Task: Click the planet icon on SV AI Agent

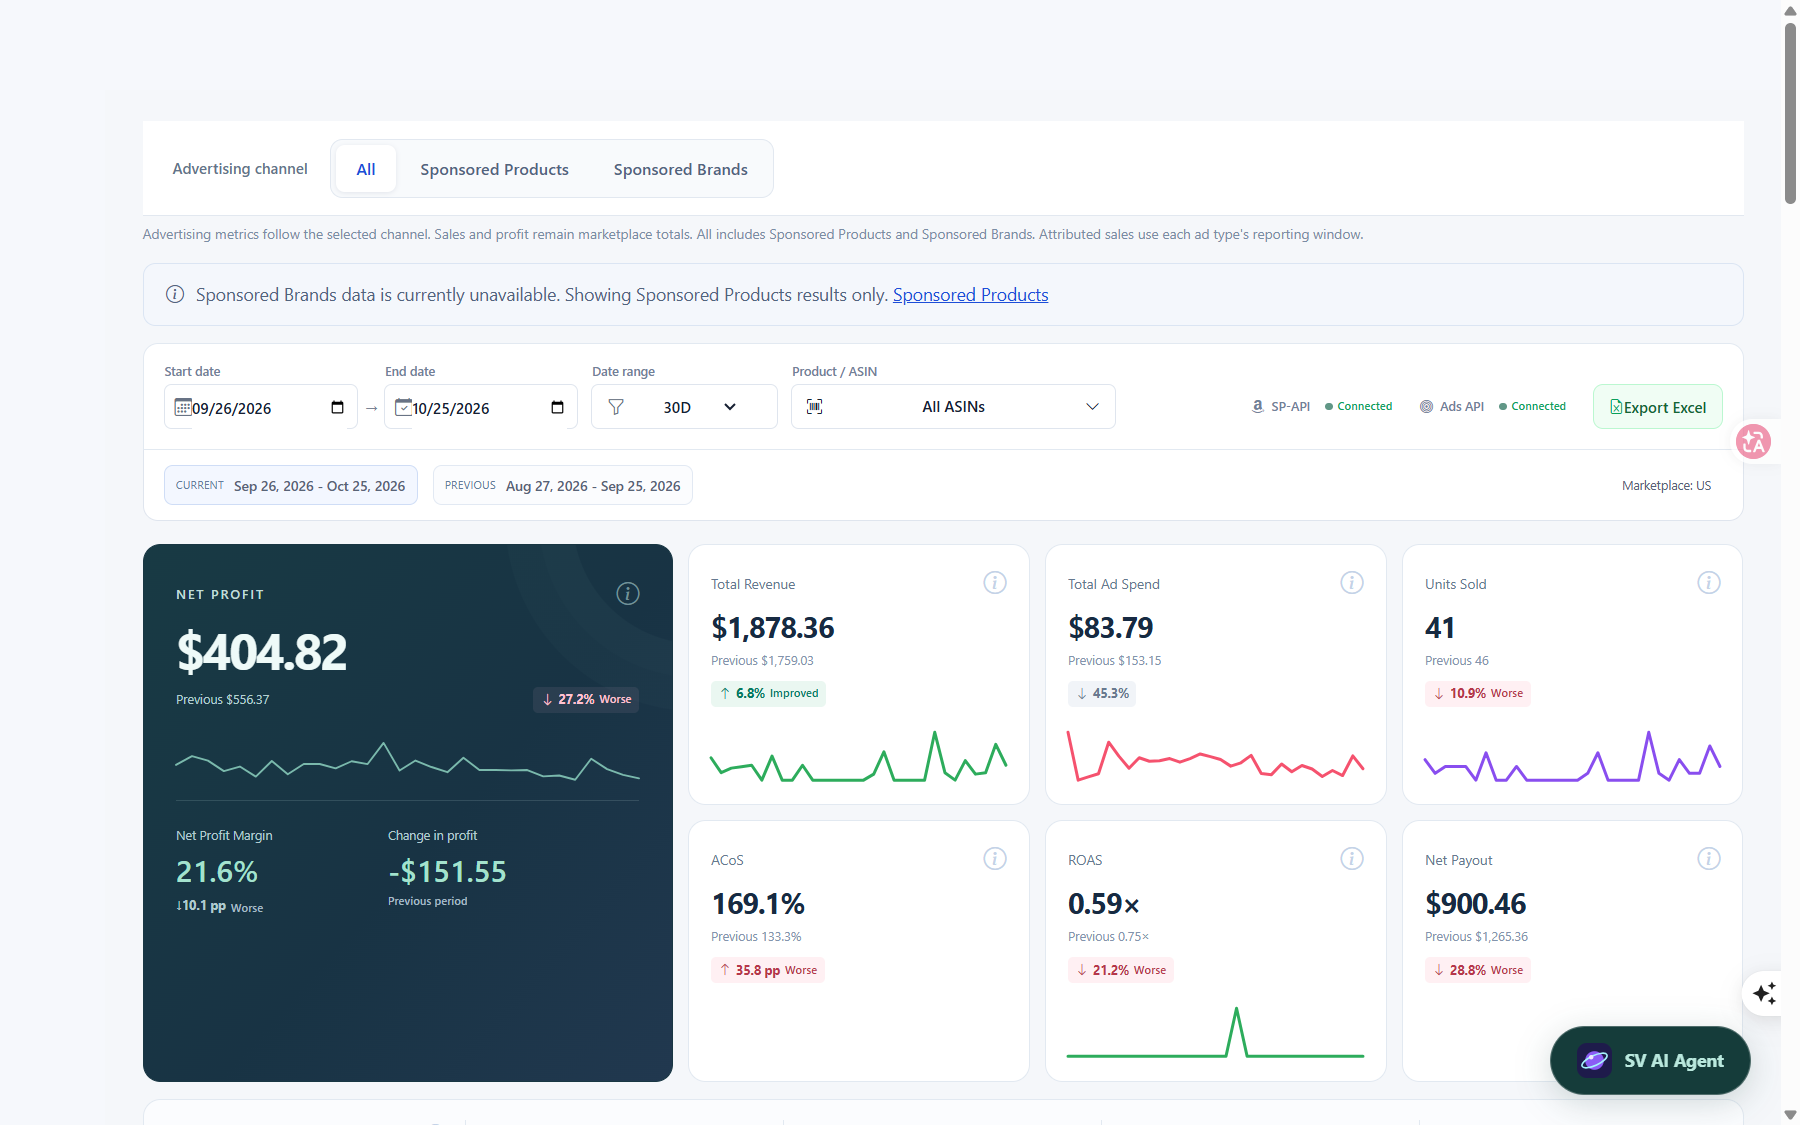Action: click(x=1594, y=1060)
